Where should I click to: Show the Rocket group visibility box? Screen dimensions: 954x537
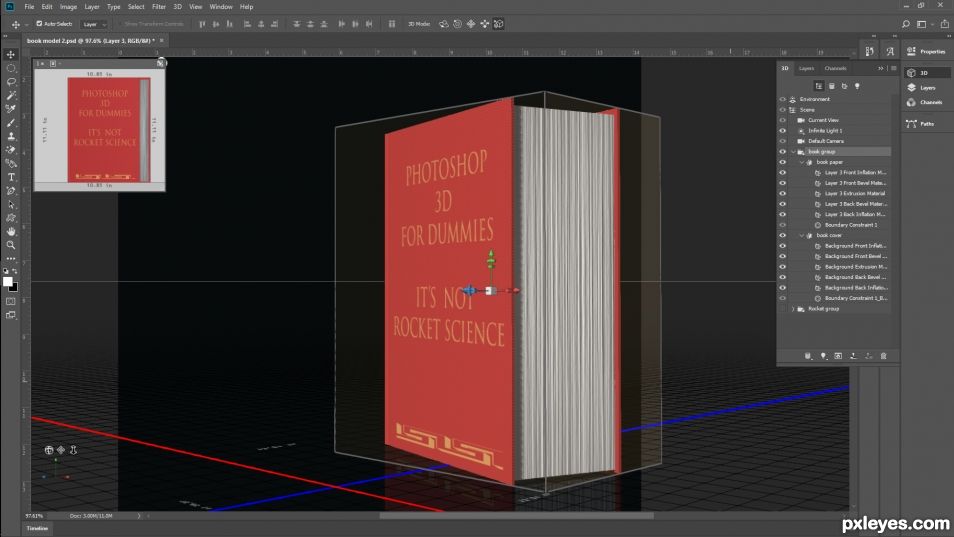(783, 309)
